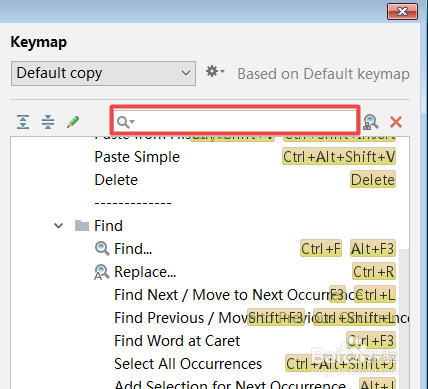Click the Find folder icon
428x389 pixels.
click(82, 226)
